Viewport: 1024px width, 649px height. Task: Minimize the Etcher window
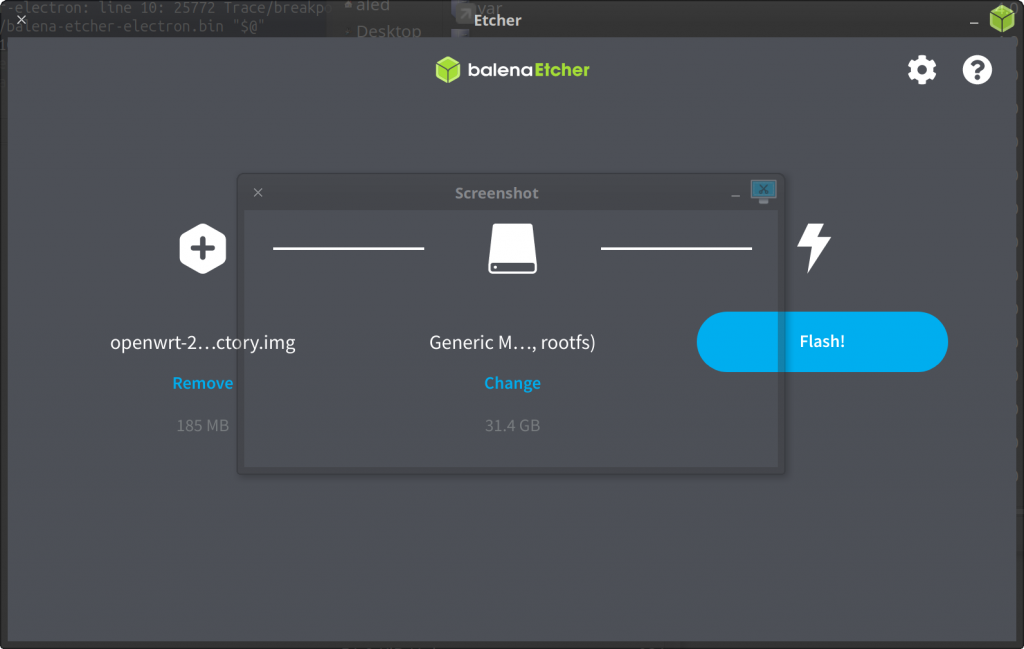point(974,22)
